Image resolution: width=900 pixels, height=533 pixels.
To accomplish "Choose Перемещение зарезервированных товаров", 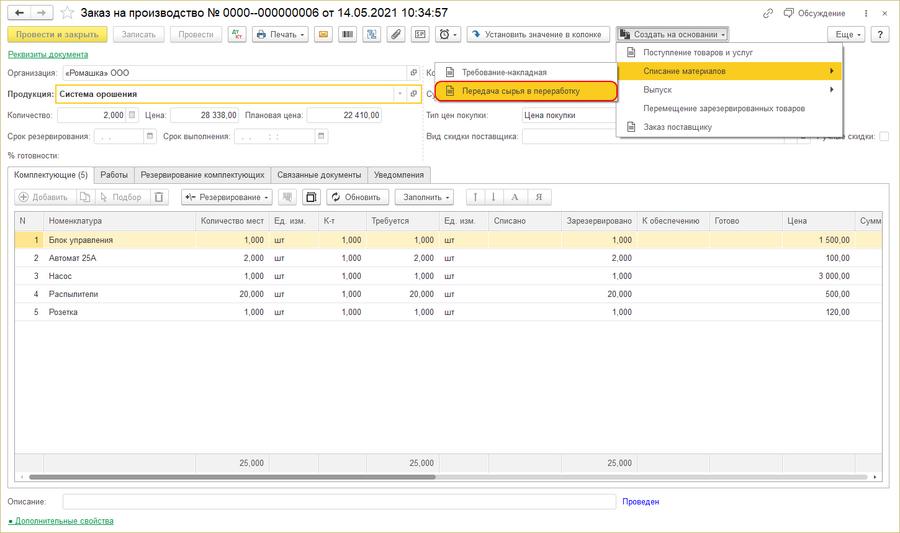I will coord(730,108).
